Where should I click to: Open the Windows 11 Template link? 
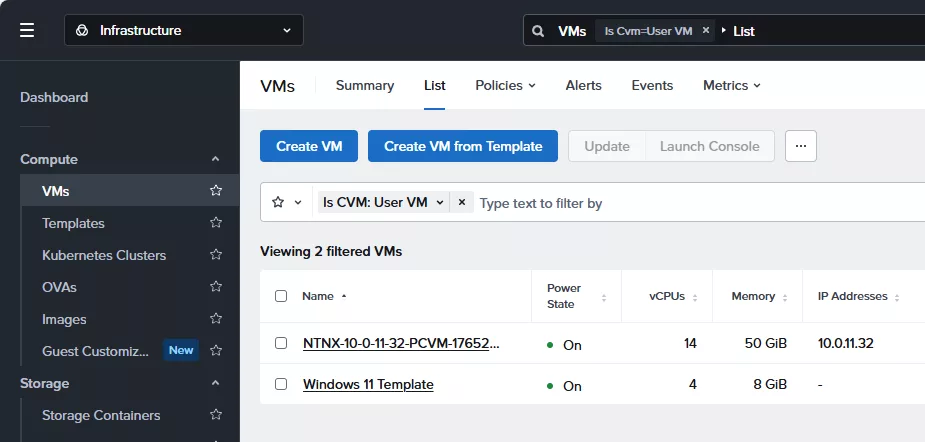click(x=368, y=384)
